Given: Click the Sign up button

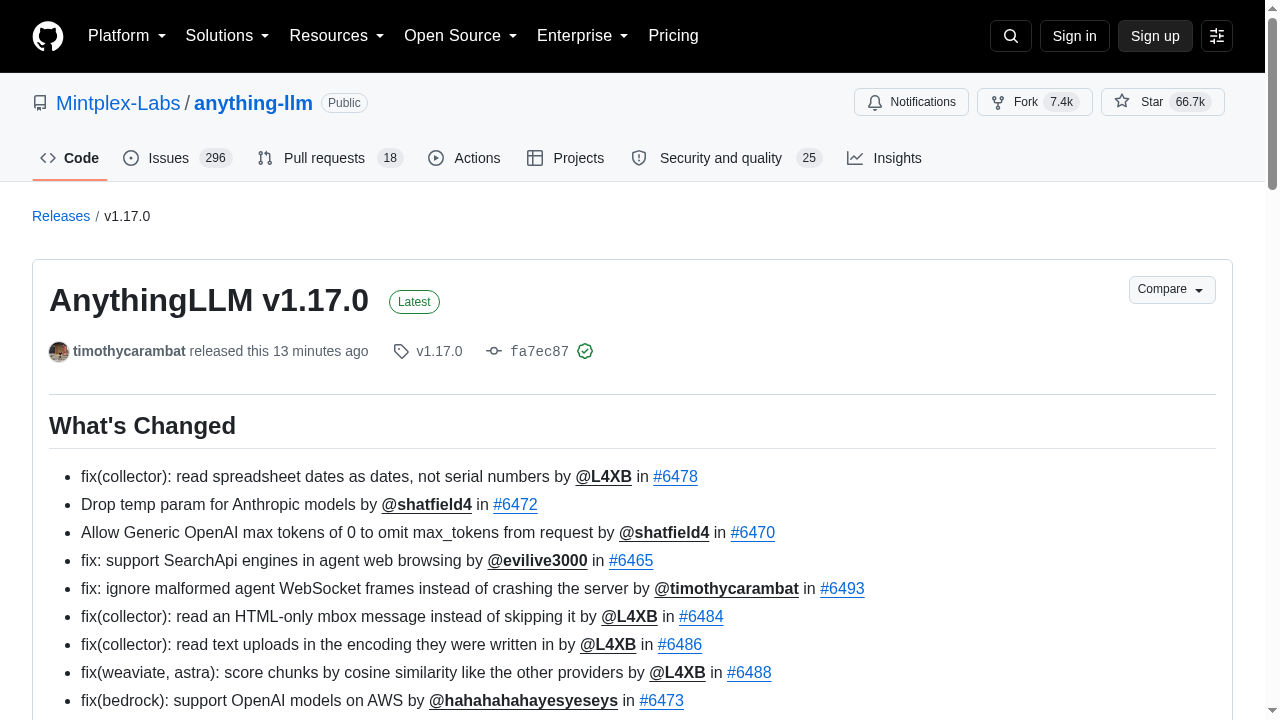Looking at the screenshot, I should [1155, 36].
